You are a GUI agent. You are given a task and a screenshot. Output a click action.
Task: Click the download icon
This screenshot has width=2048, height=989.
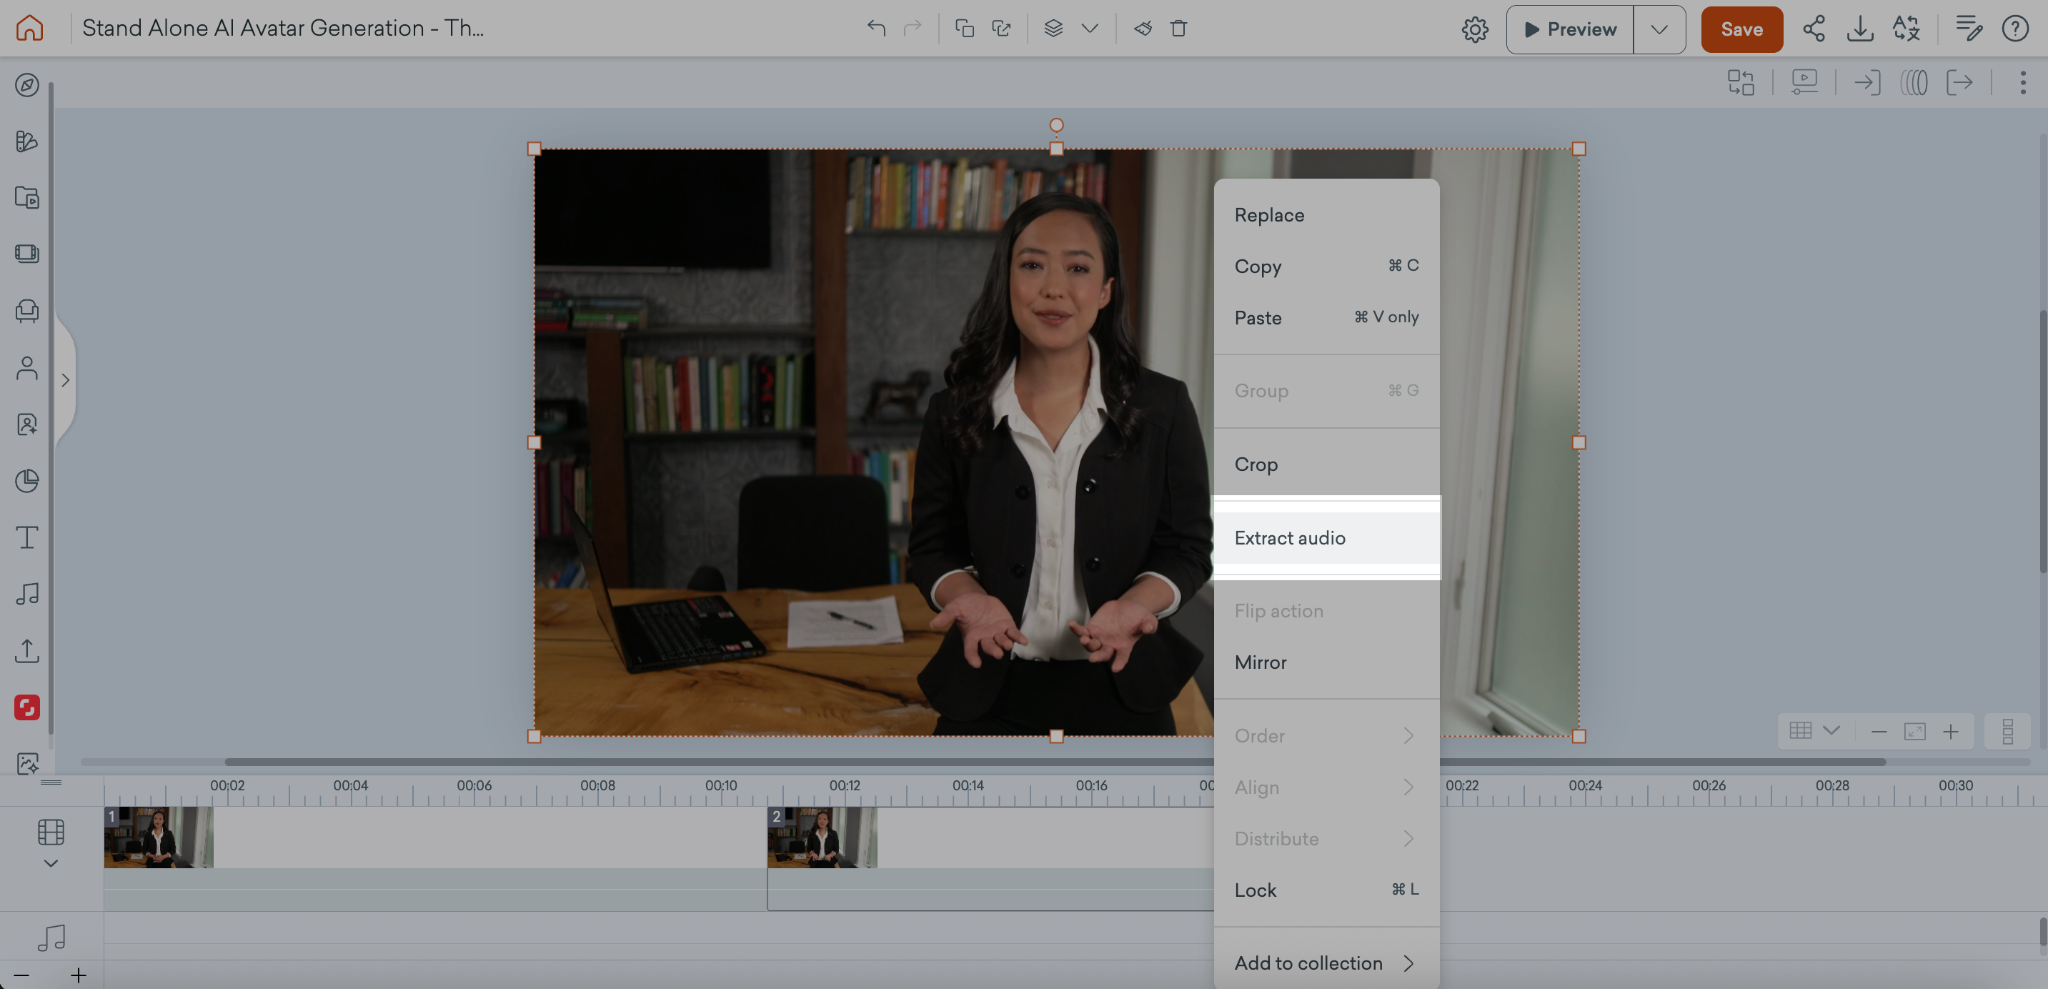pyautogui.click(x=1860, y=29)
